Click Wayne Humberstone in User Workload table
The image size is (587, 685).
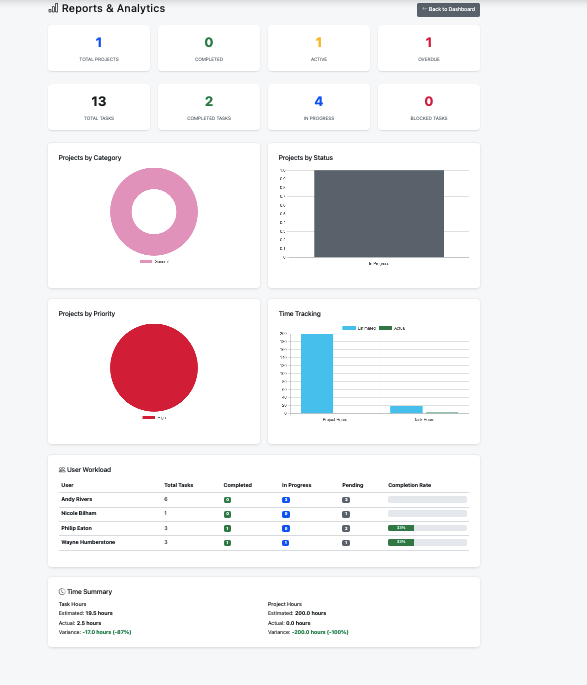pyautogui.click(x=88, y=542)
